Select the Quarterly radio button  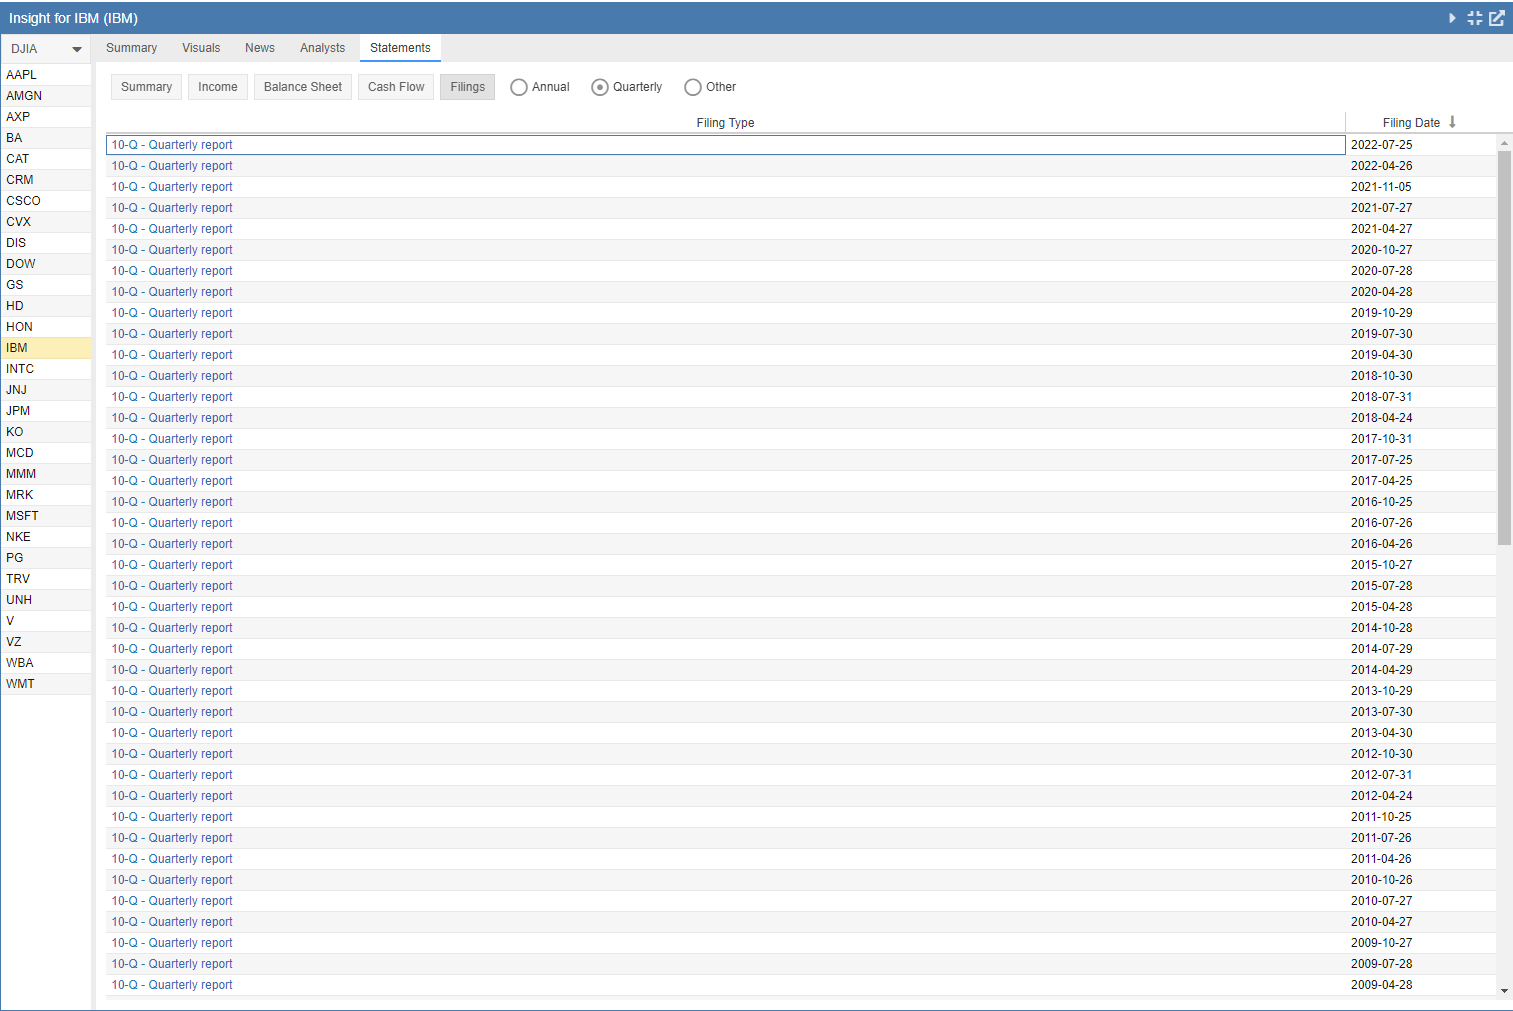coord(600,87)
